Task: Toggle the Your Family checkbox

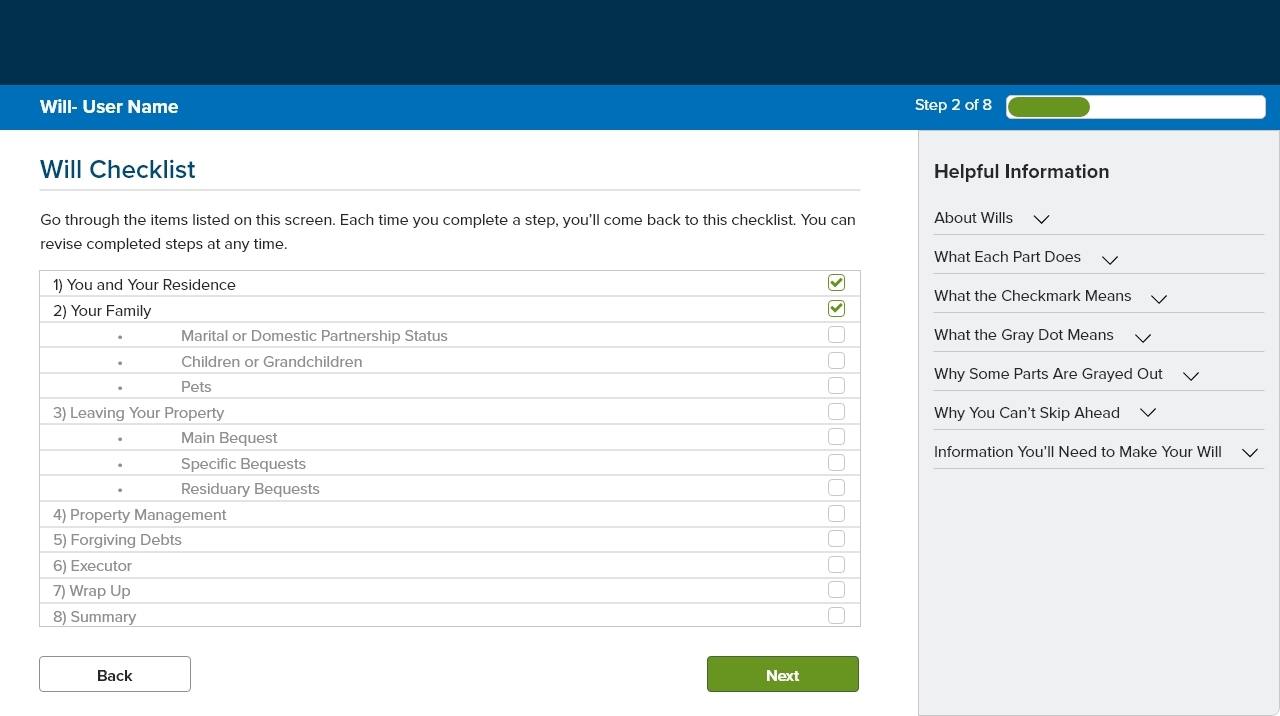Action: pyautogui.click(x=836, y=309)
